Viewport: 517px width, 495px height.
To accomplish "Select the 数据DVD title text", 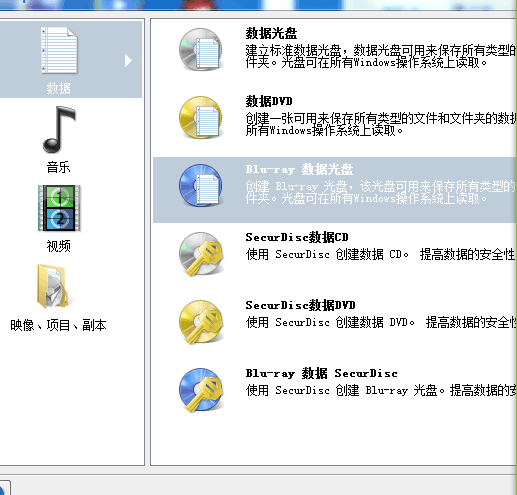I will click(x=269, y=101).
